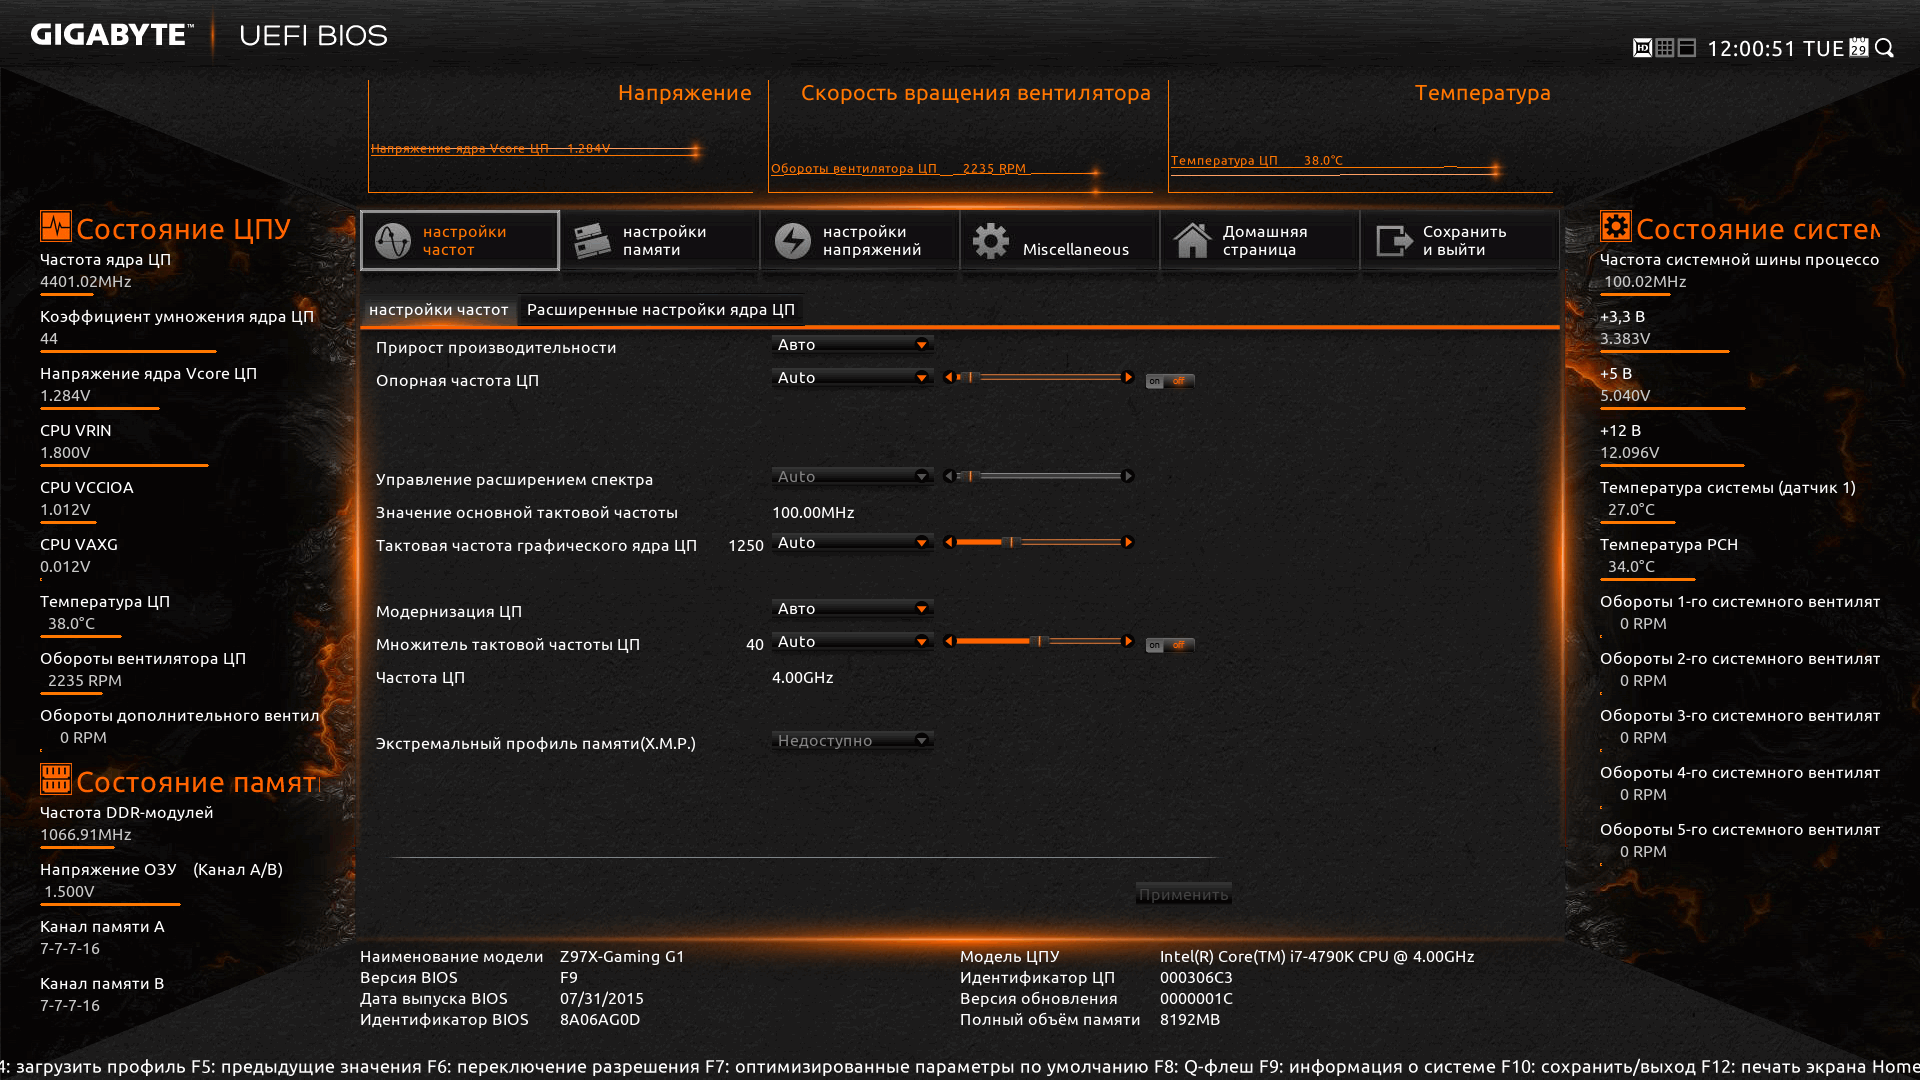This screenshot has width=1920, height=1080.
Task: Open the frequency settings tab
Action: click(460, 240)
